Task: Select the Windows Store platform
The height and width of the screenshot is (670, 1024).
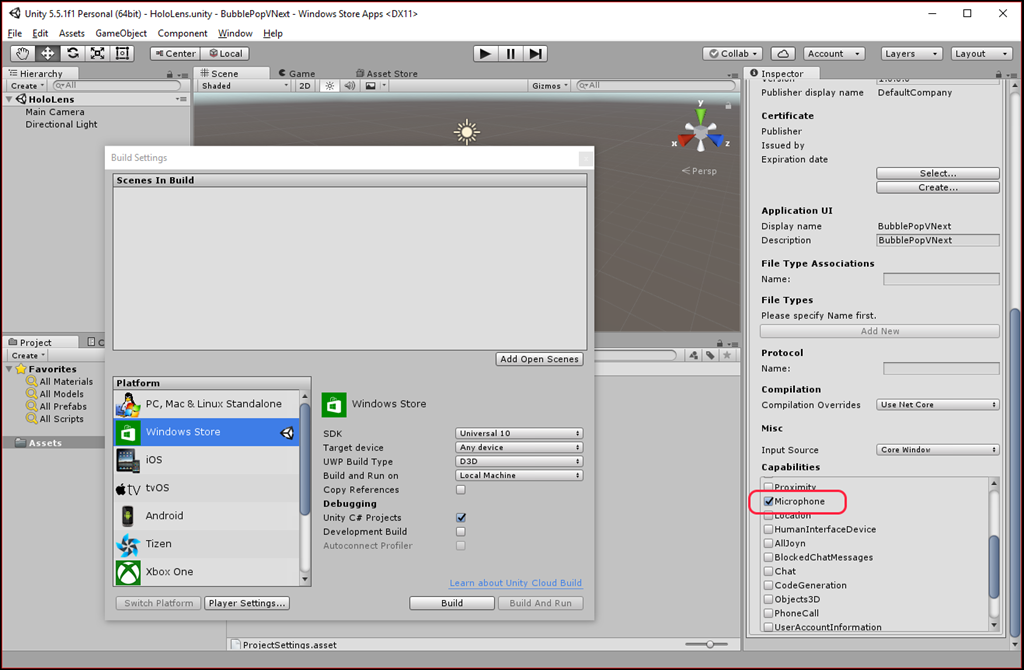Action: tap(207, 432)
